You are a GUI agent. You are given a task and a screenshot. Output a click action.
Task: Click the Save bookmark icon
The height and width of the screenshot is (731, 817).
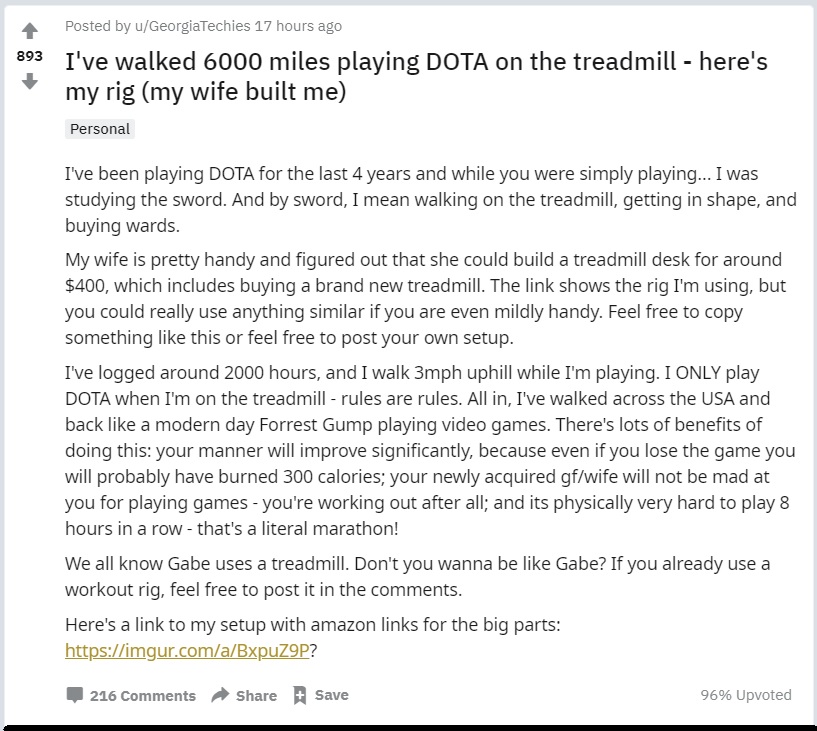click(299, 695)
